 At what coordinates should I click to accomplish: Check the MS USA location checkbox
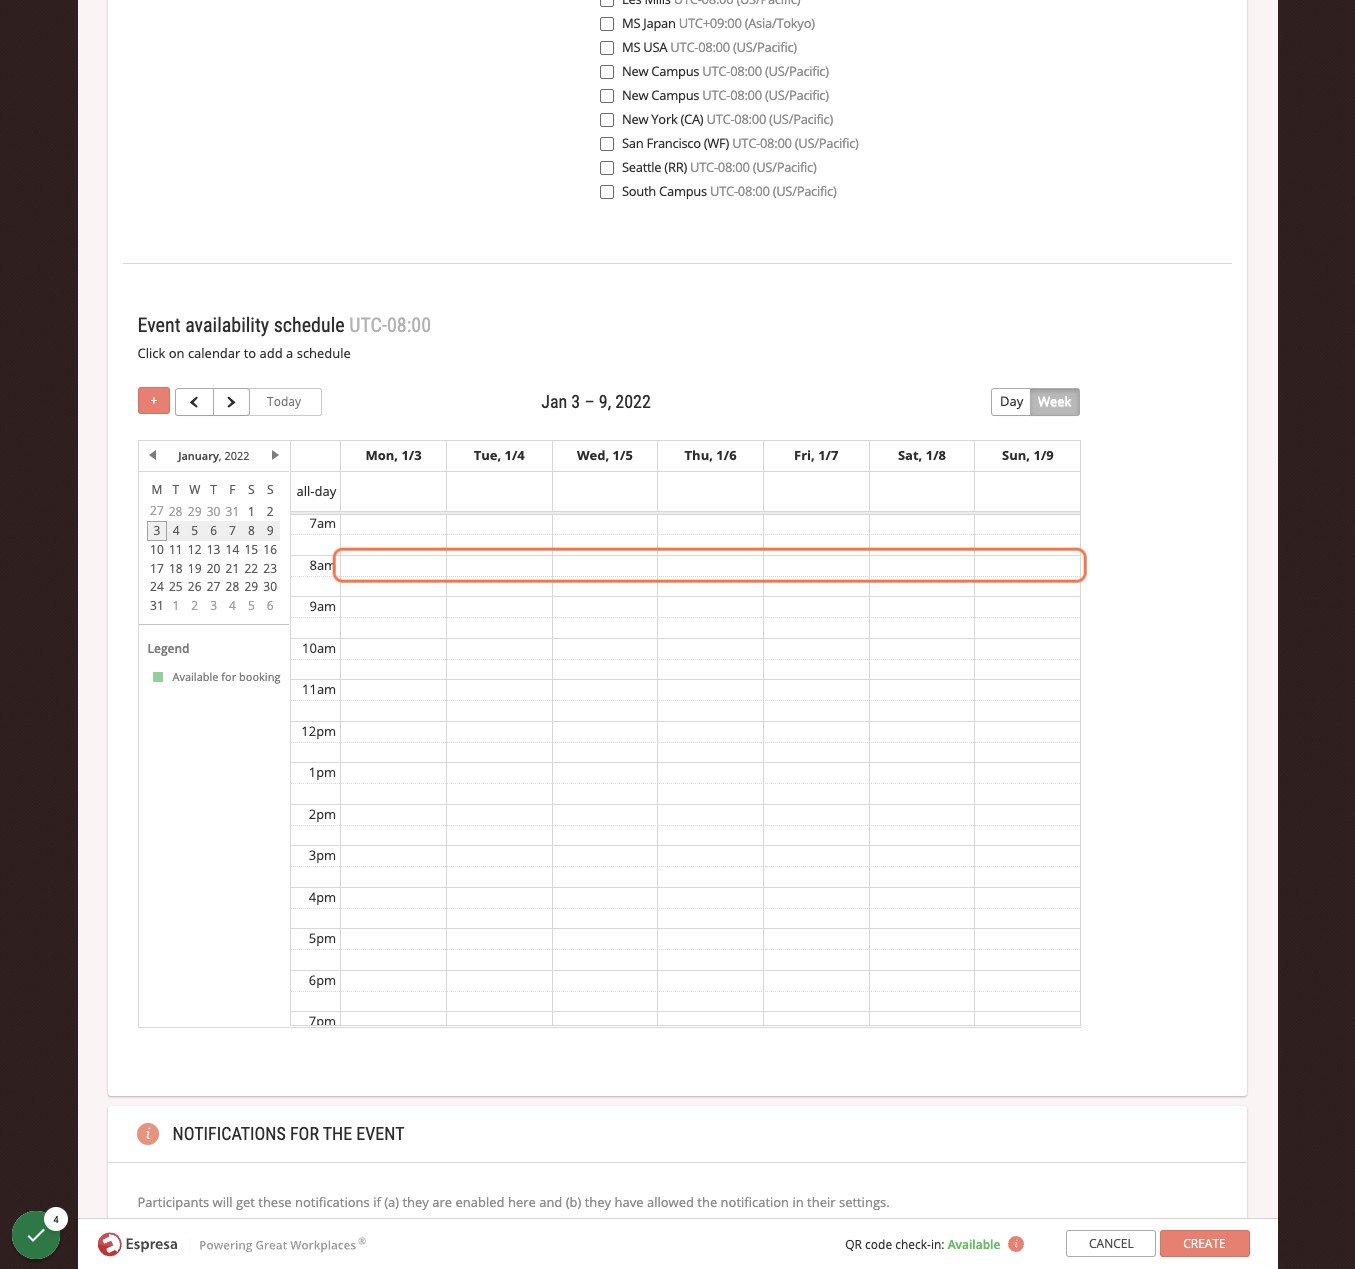(x=607, y=48)
